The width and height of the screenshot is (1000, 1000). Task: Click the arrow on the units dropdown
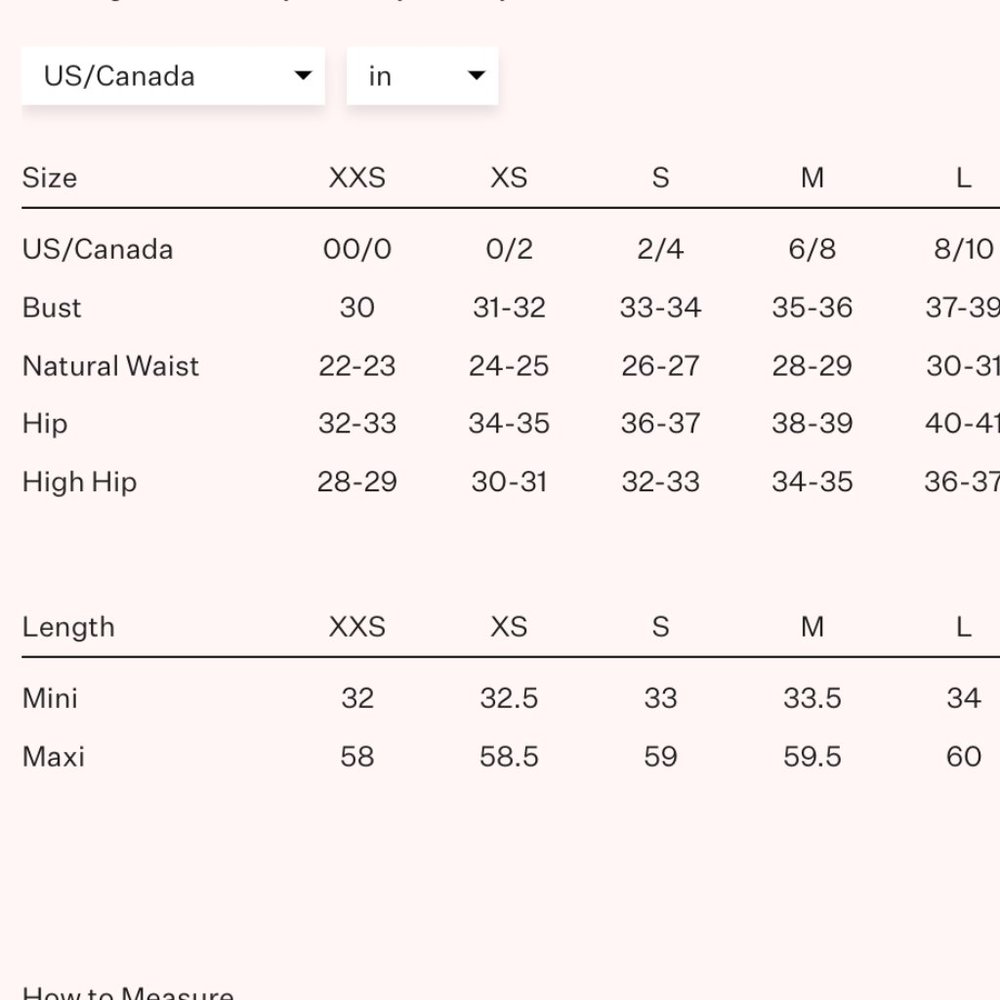pos(476,76)
